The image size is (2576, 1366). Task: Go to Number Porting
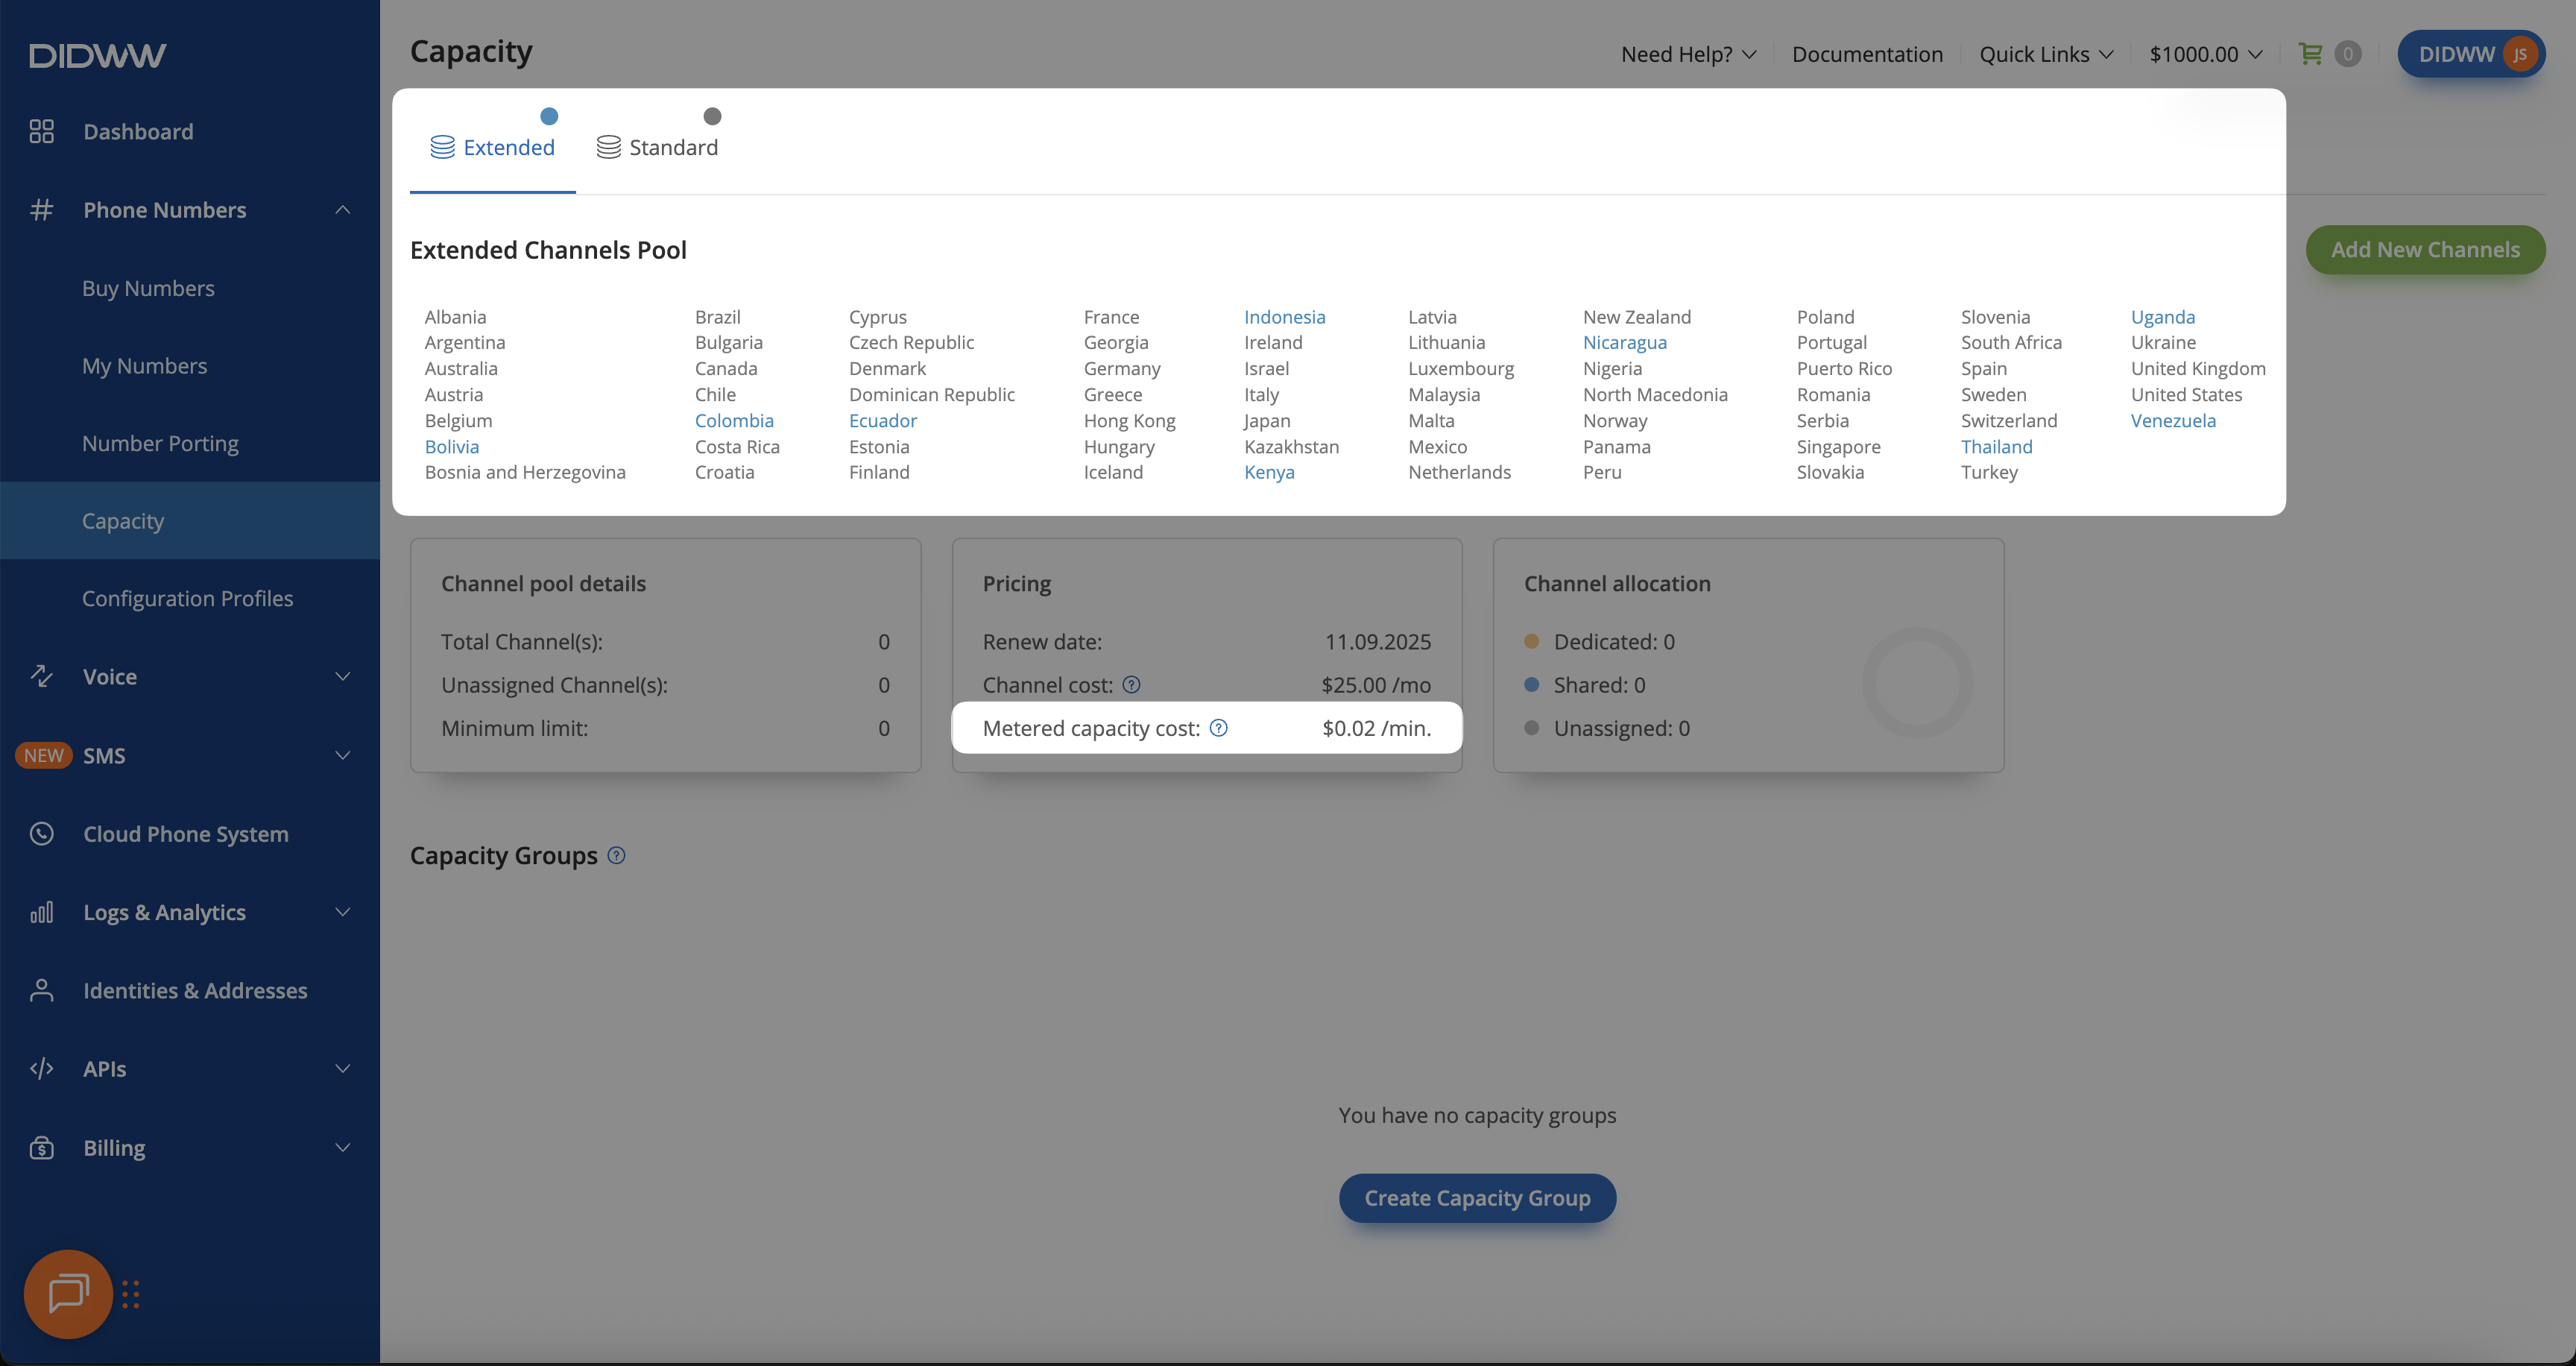tap(160, 443)
